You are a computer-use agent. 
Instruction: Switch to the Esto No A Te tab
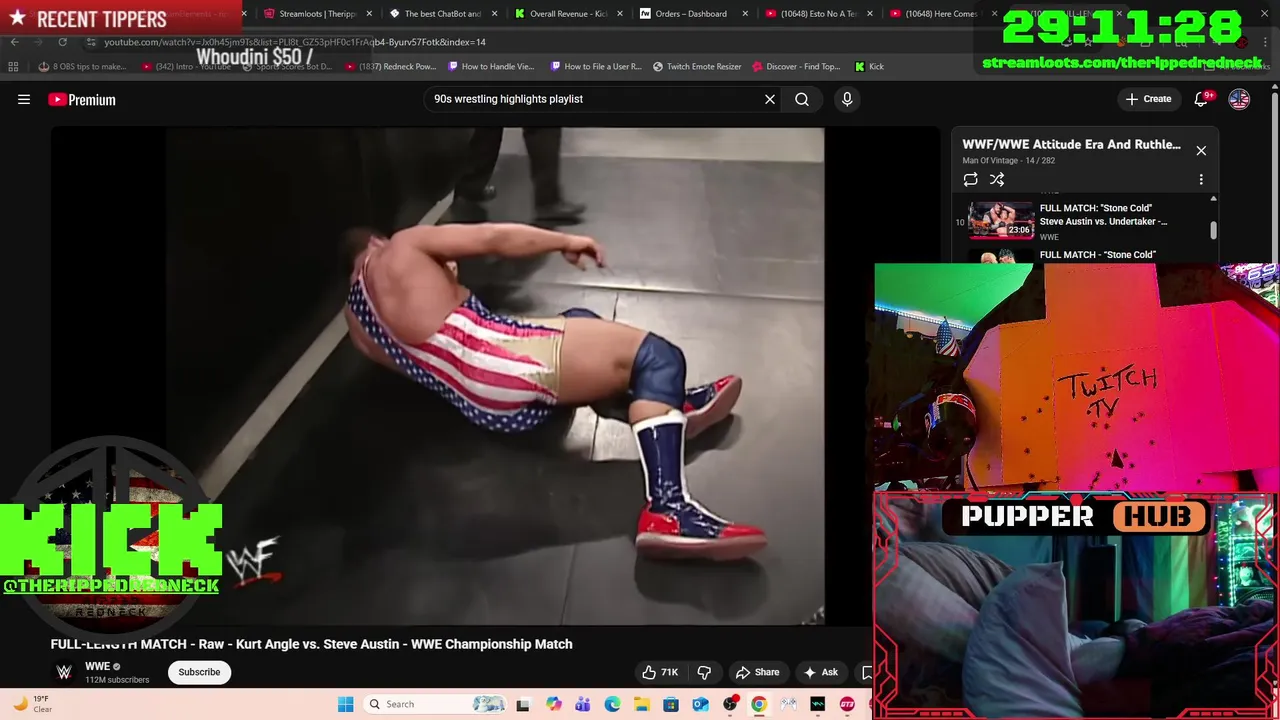click(x=816, y=14)
